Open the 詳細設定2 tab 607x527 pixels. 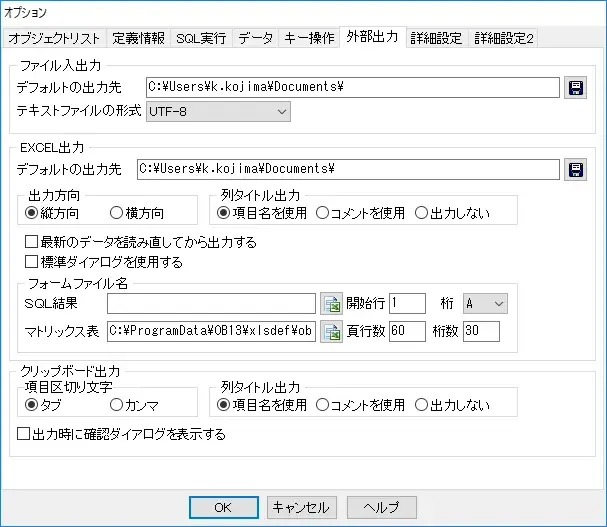(x=503, y=39)
